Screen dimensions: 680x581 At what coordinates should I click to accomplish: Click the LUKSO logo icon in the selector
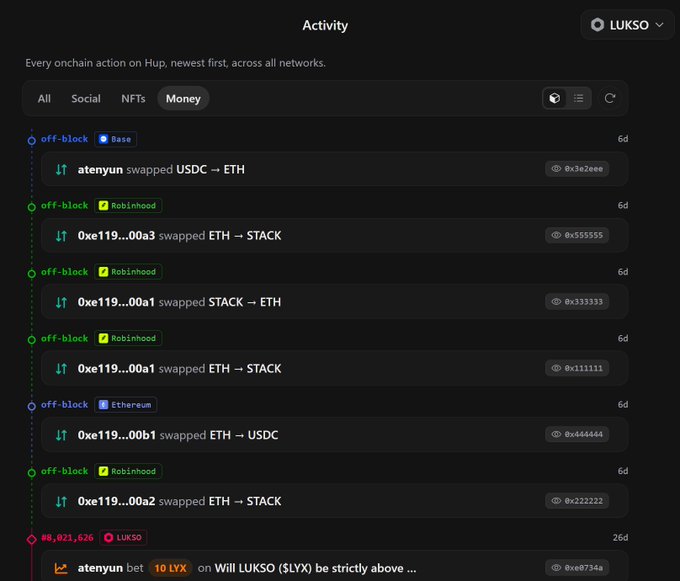(x=597, y=25)
